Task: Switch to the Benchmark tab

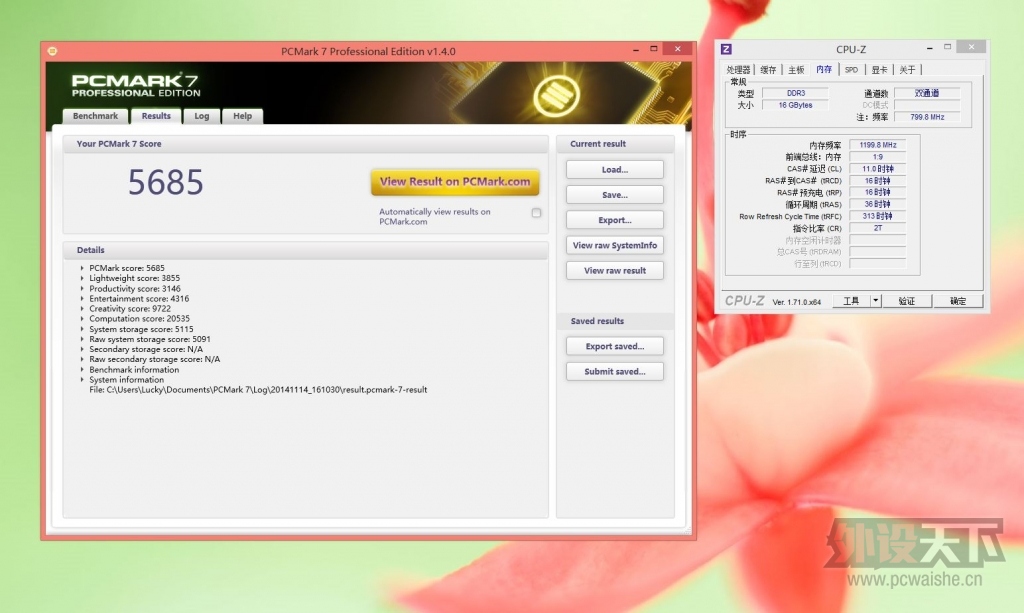Action: coord(95,116)
